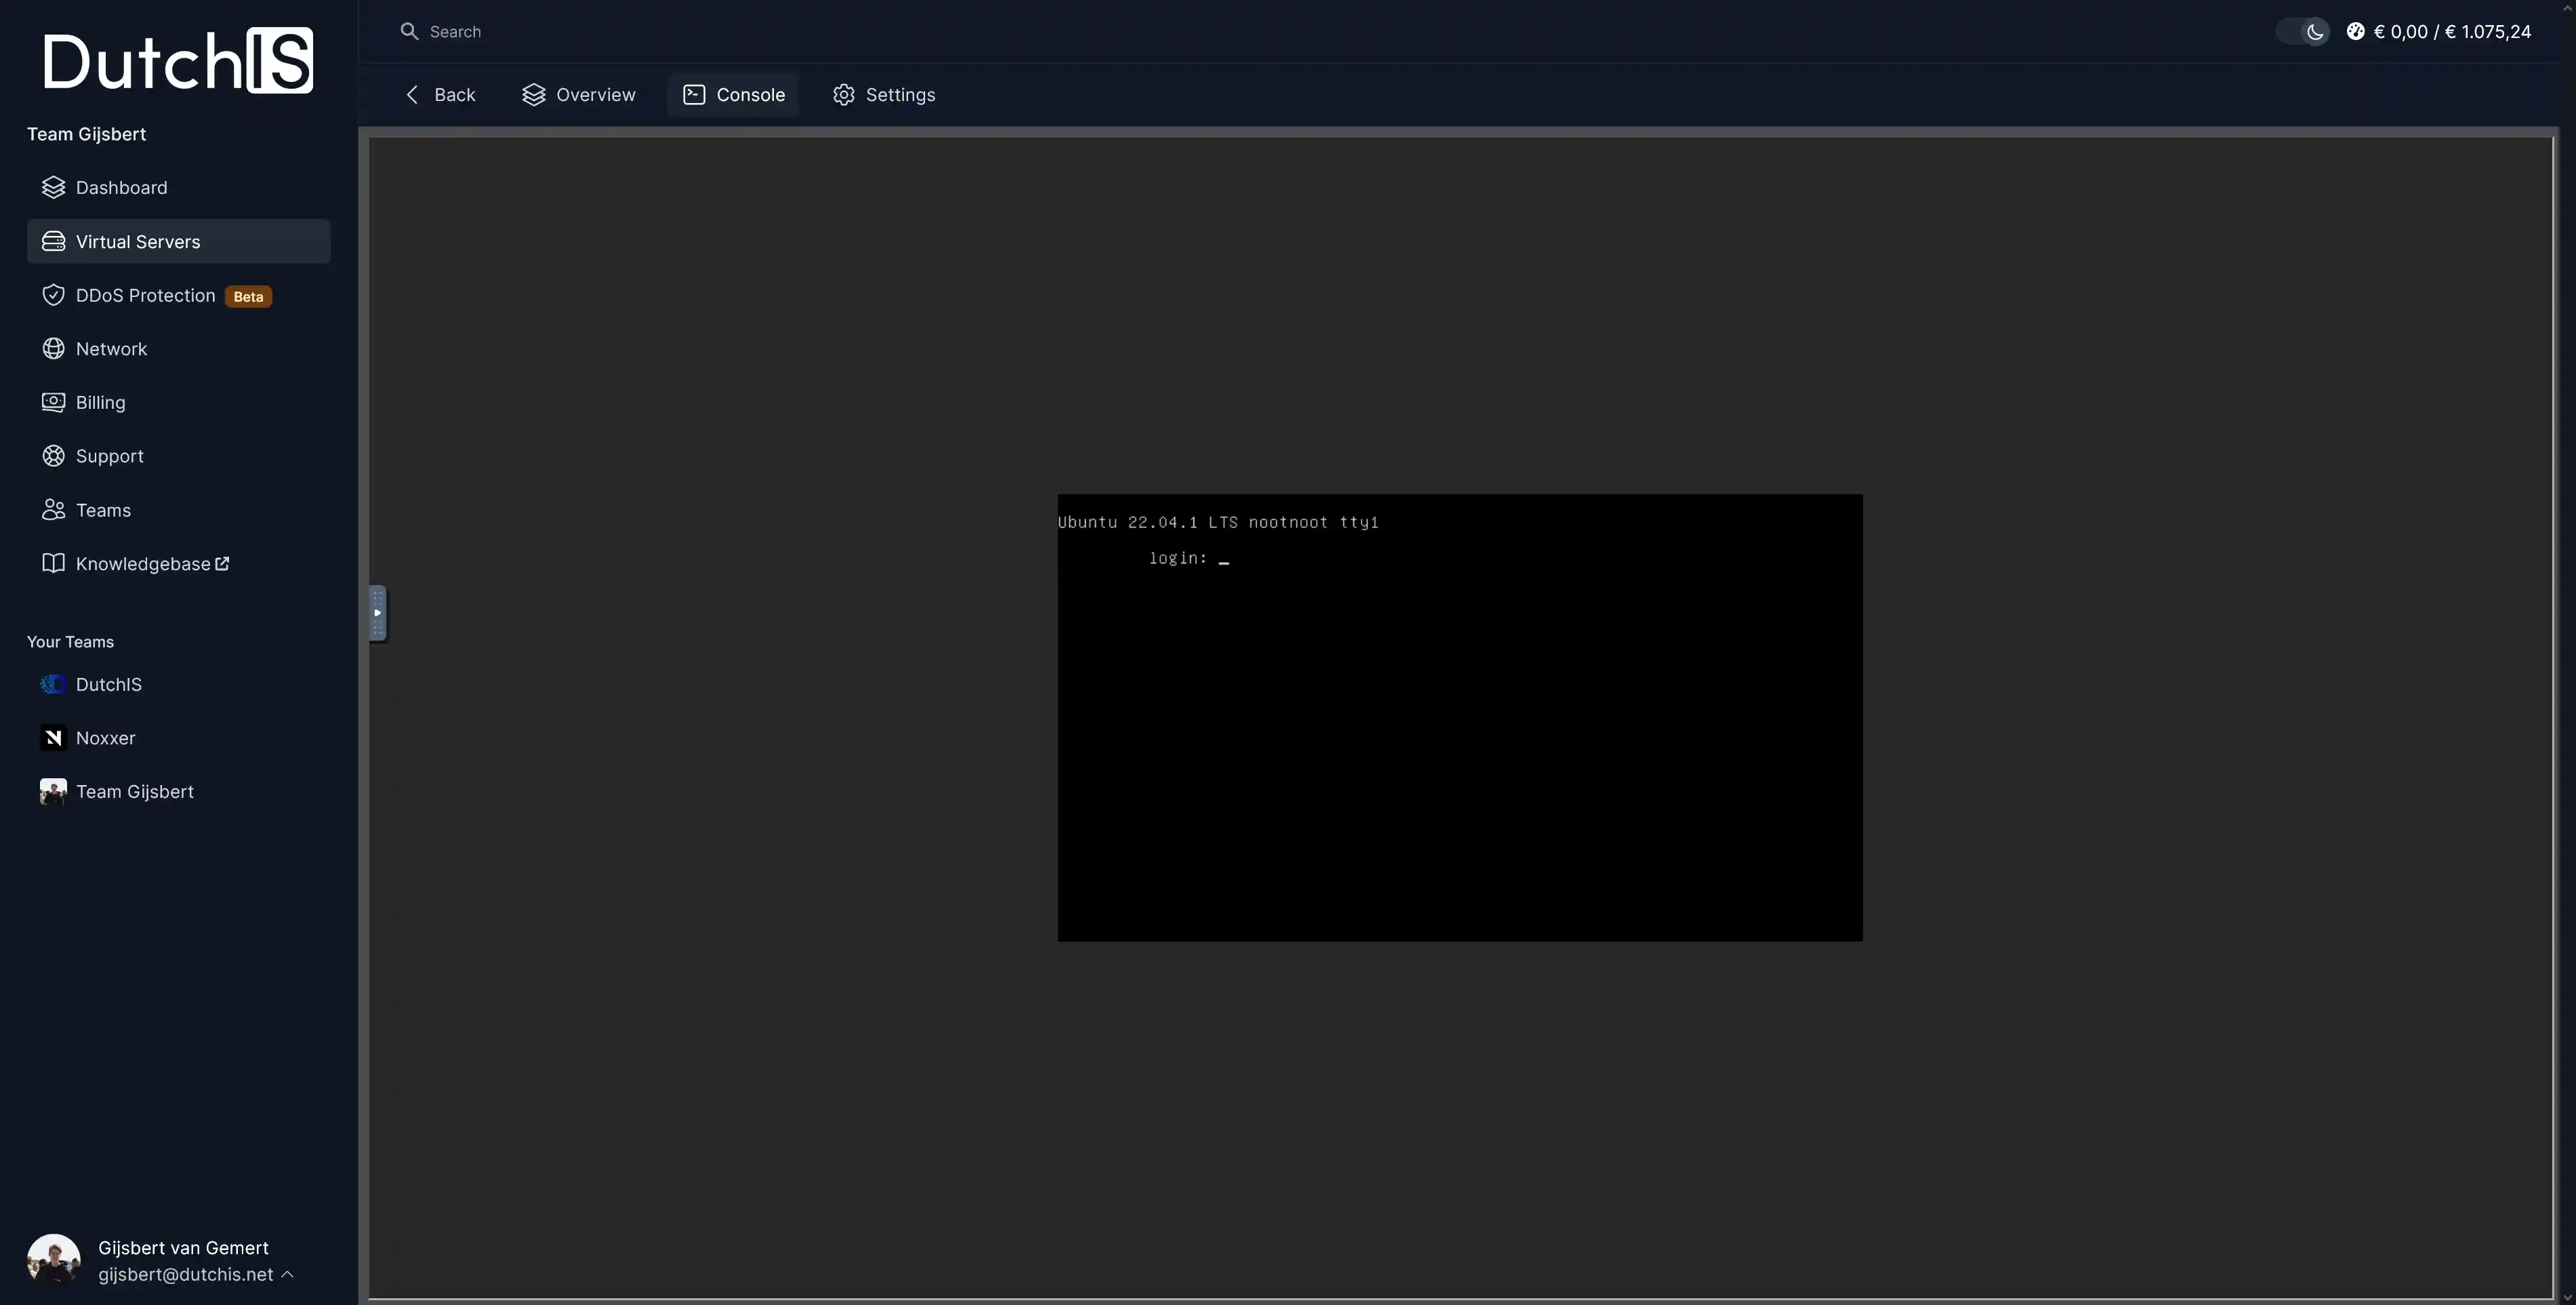
Task: Click the Overview layers icon
Action: click(x=534, y=94)
